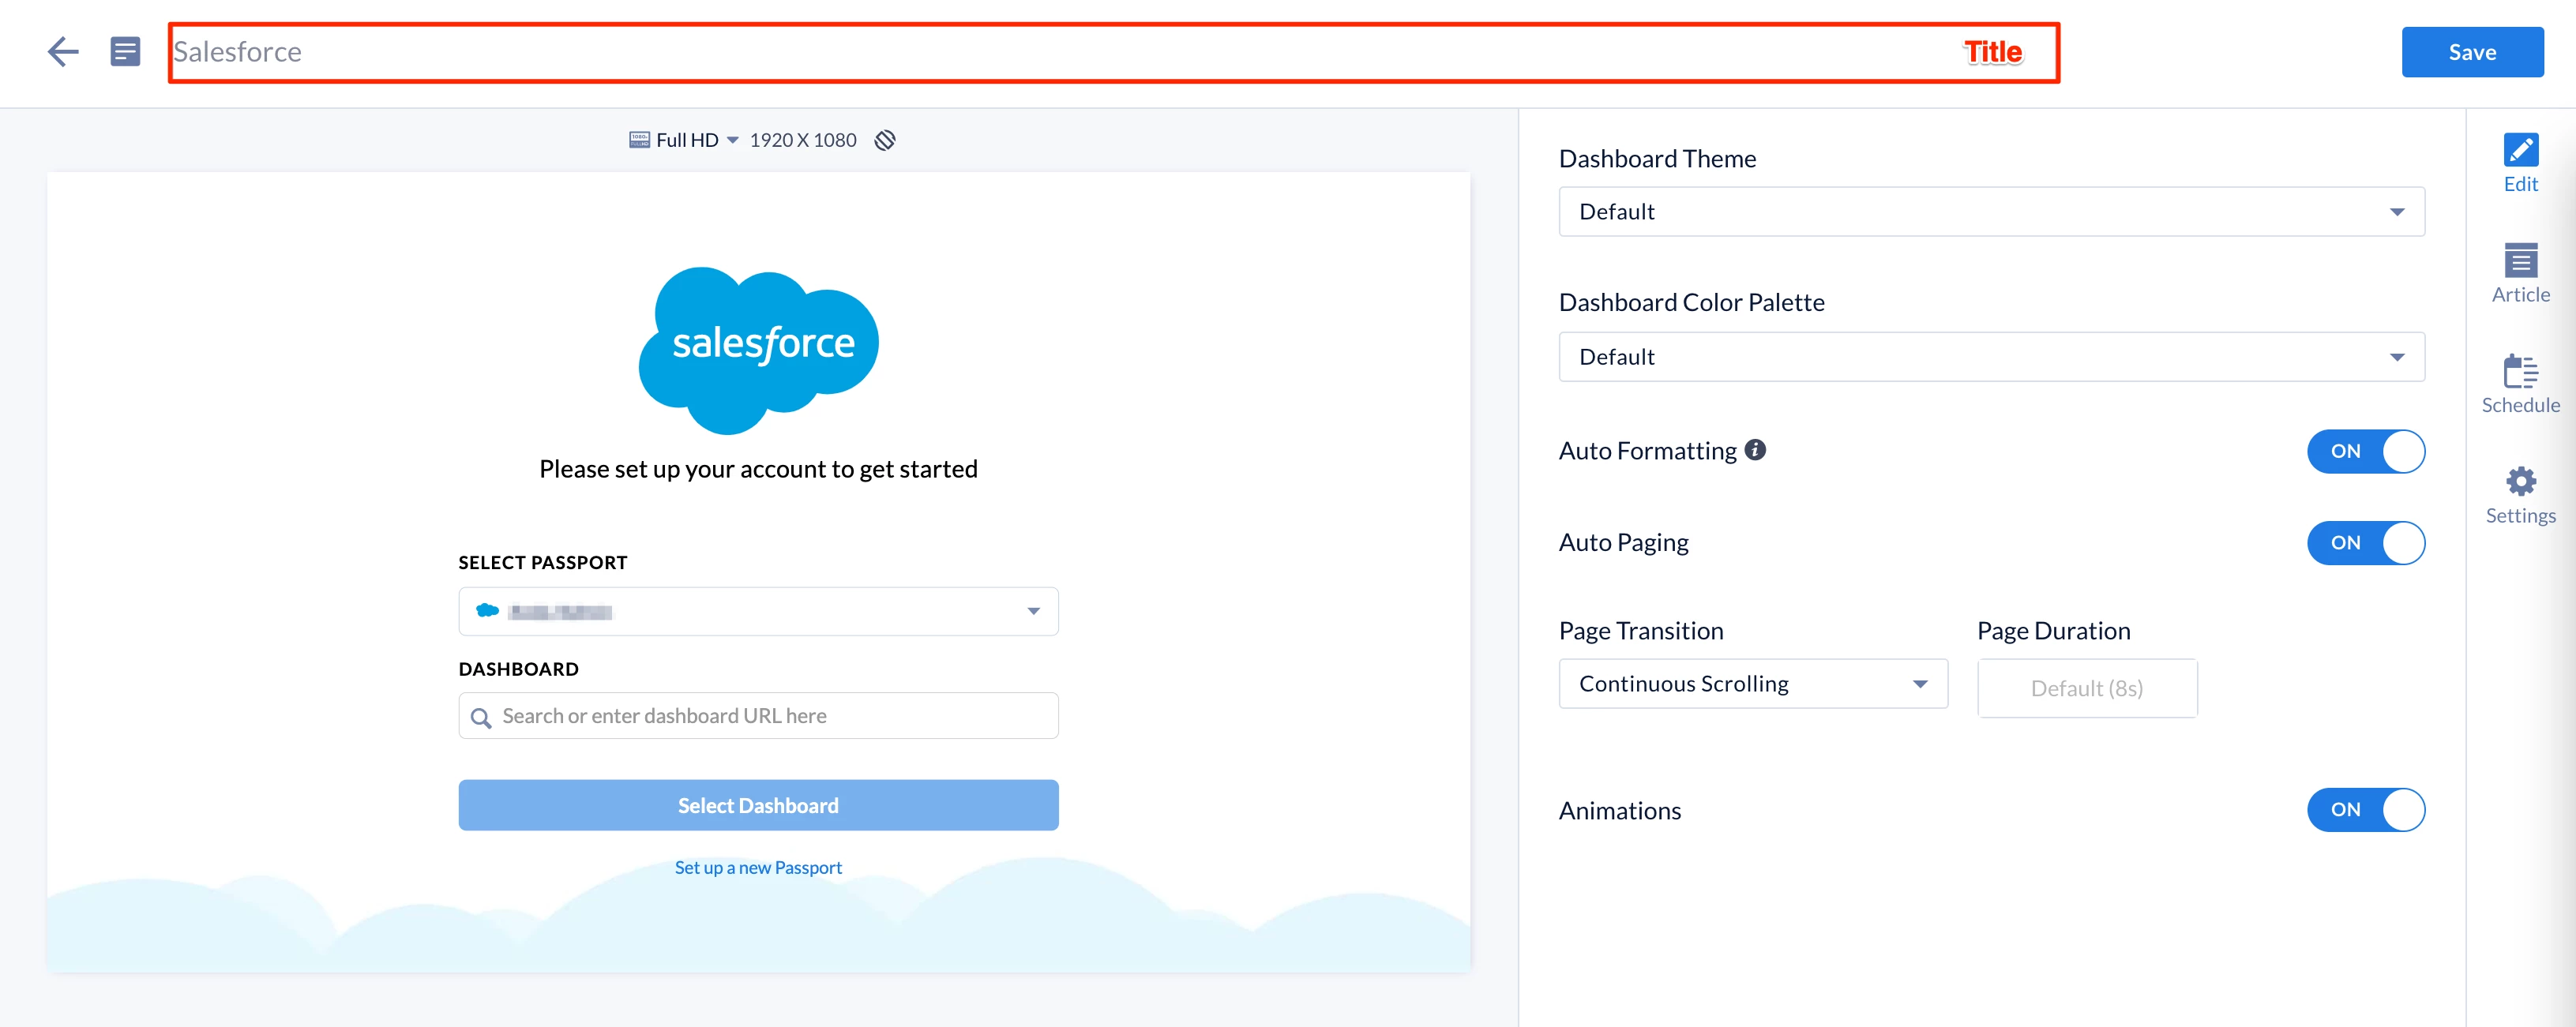The image size is (2576, 1027).
Task: Click the Select Dashboard button
Action: [x=758, y=805]
